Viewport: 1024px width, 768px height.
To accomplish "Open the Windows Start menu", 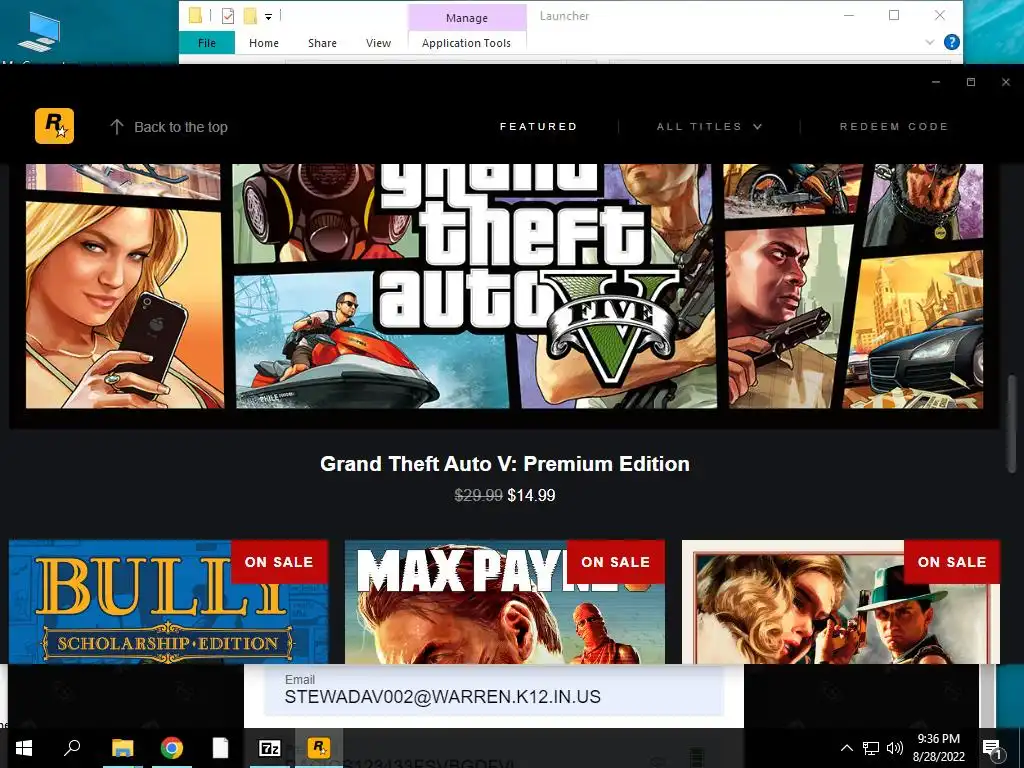I will (x=24, y=748).
